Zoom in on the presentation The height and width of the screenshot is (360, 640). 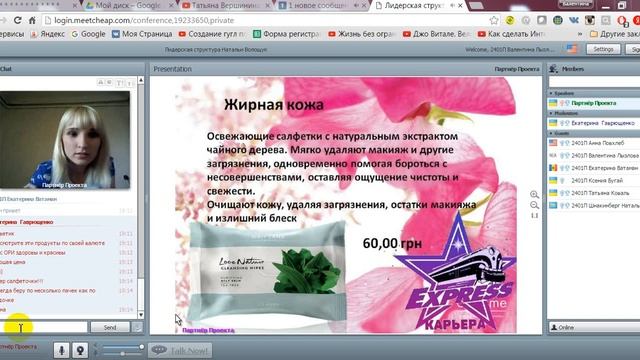click(534, 195)
